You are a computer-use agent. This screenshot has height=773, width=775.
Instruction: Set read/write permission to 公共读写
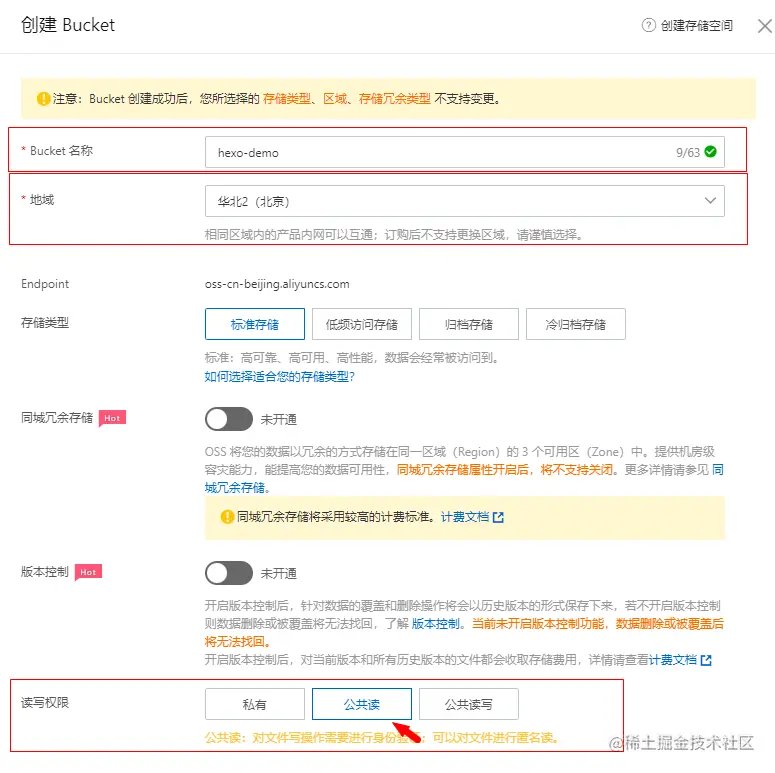click(469, 704)
